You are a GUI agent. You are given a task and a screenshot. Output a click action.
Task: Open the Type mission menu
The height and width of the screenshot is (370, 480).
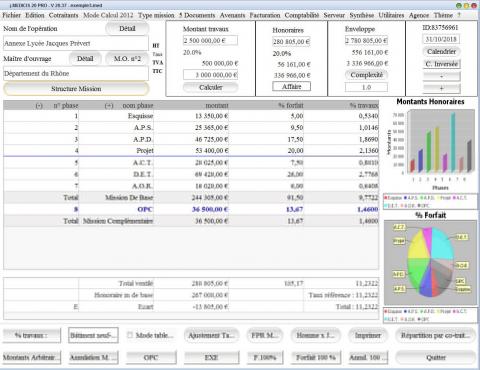tap(156, 15)
